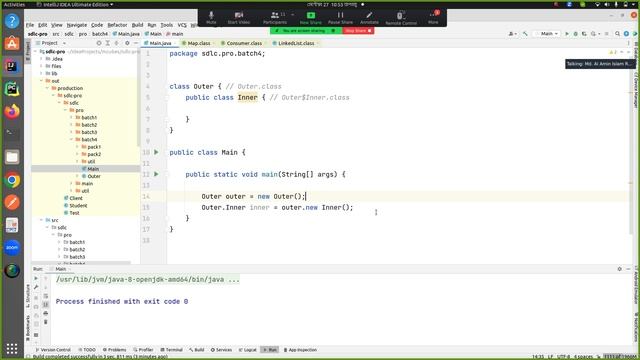Click Remote Control in Zoom toolbar
Image resolution: width=640 pixels, height=360 pixels.
click(401, 18)
